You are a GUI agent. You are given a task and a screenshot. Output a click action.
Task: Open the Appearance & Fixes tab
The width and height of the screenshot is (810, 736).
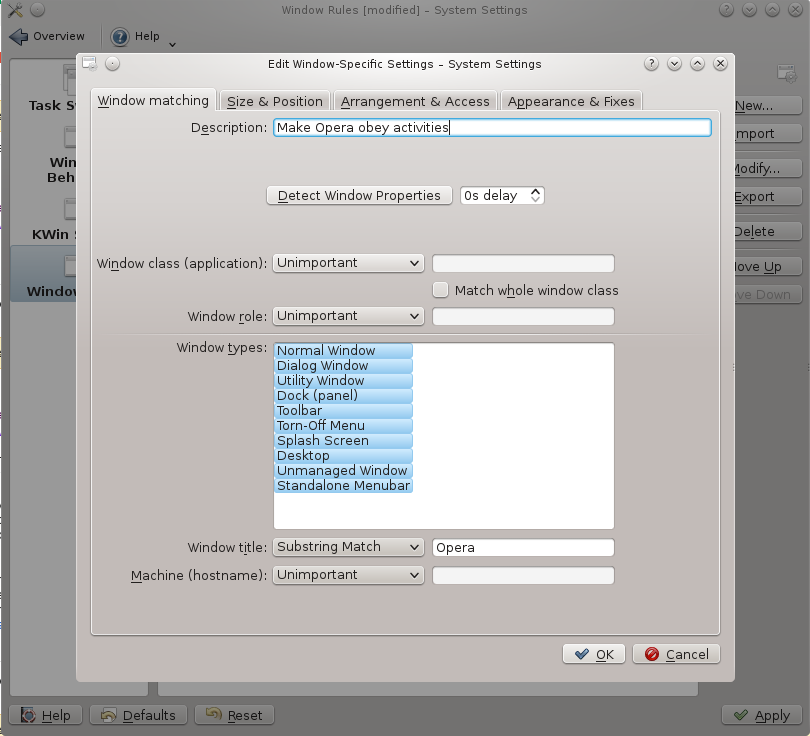(x=571, y=101)
